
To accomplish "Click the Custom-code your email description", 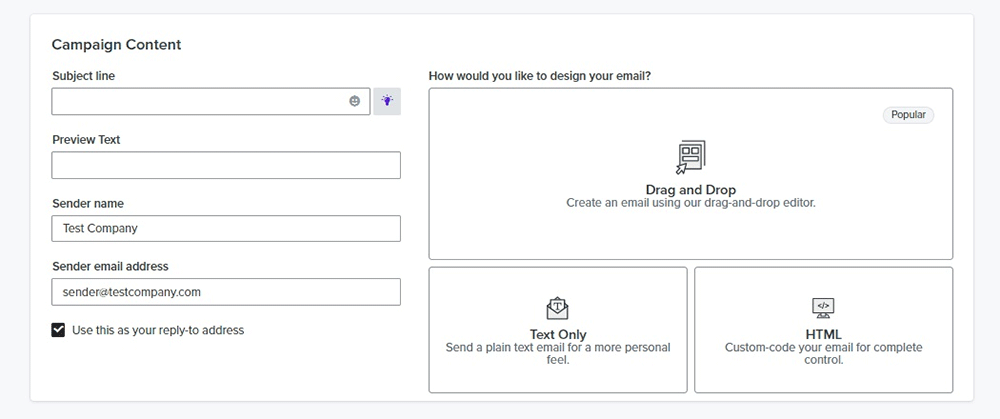I will pos(823,353).
